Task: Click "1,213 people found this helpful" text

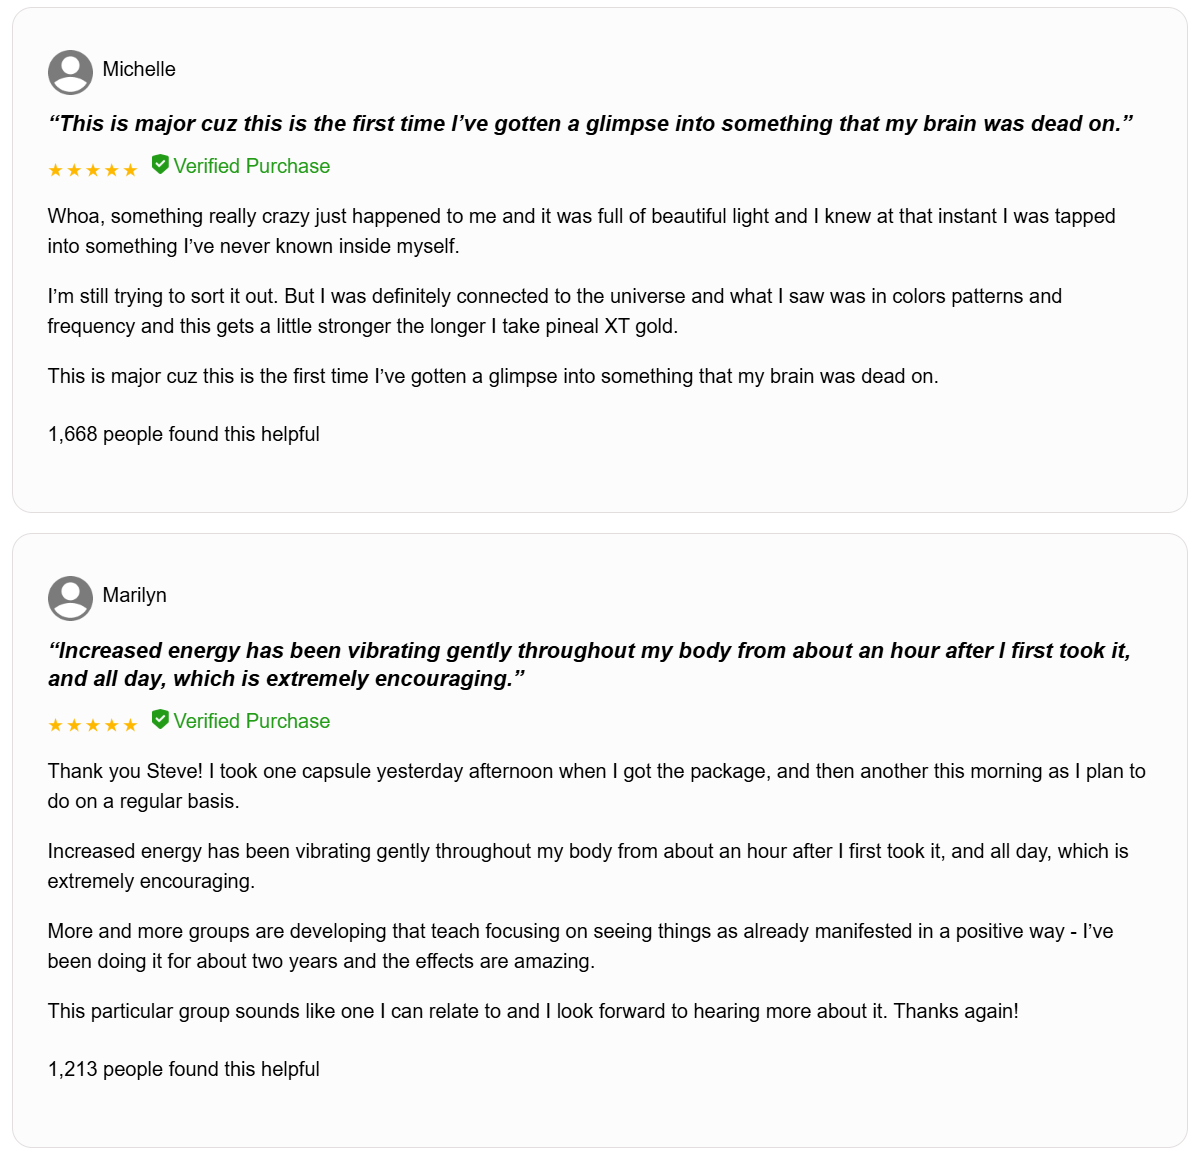Action: pos(184,1069)
